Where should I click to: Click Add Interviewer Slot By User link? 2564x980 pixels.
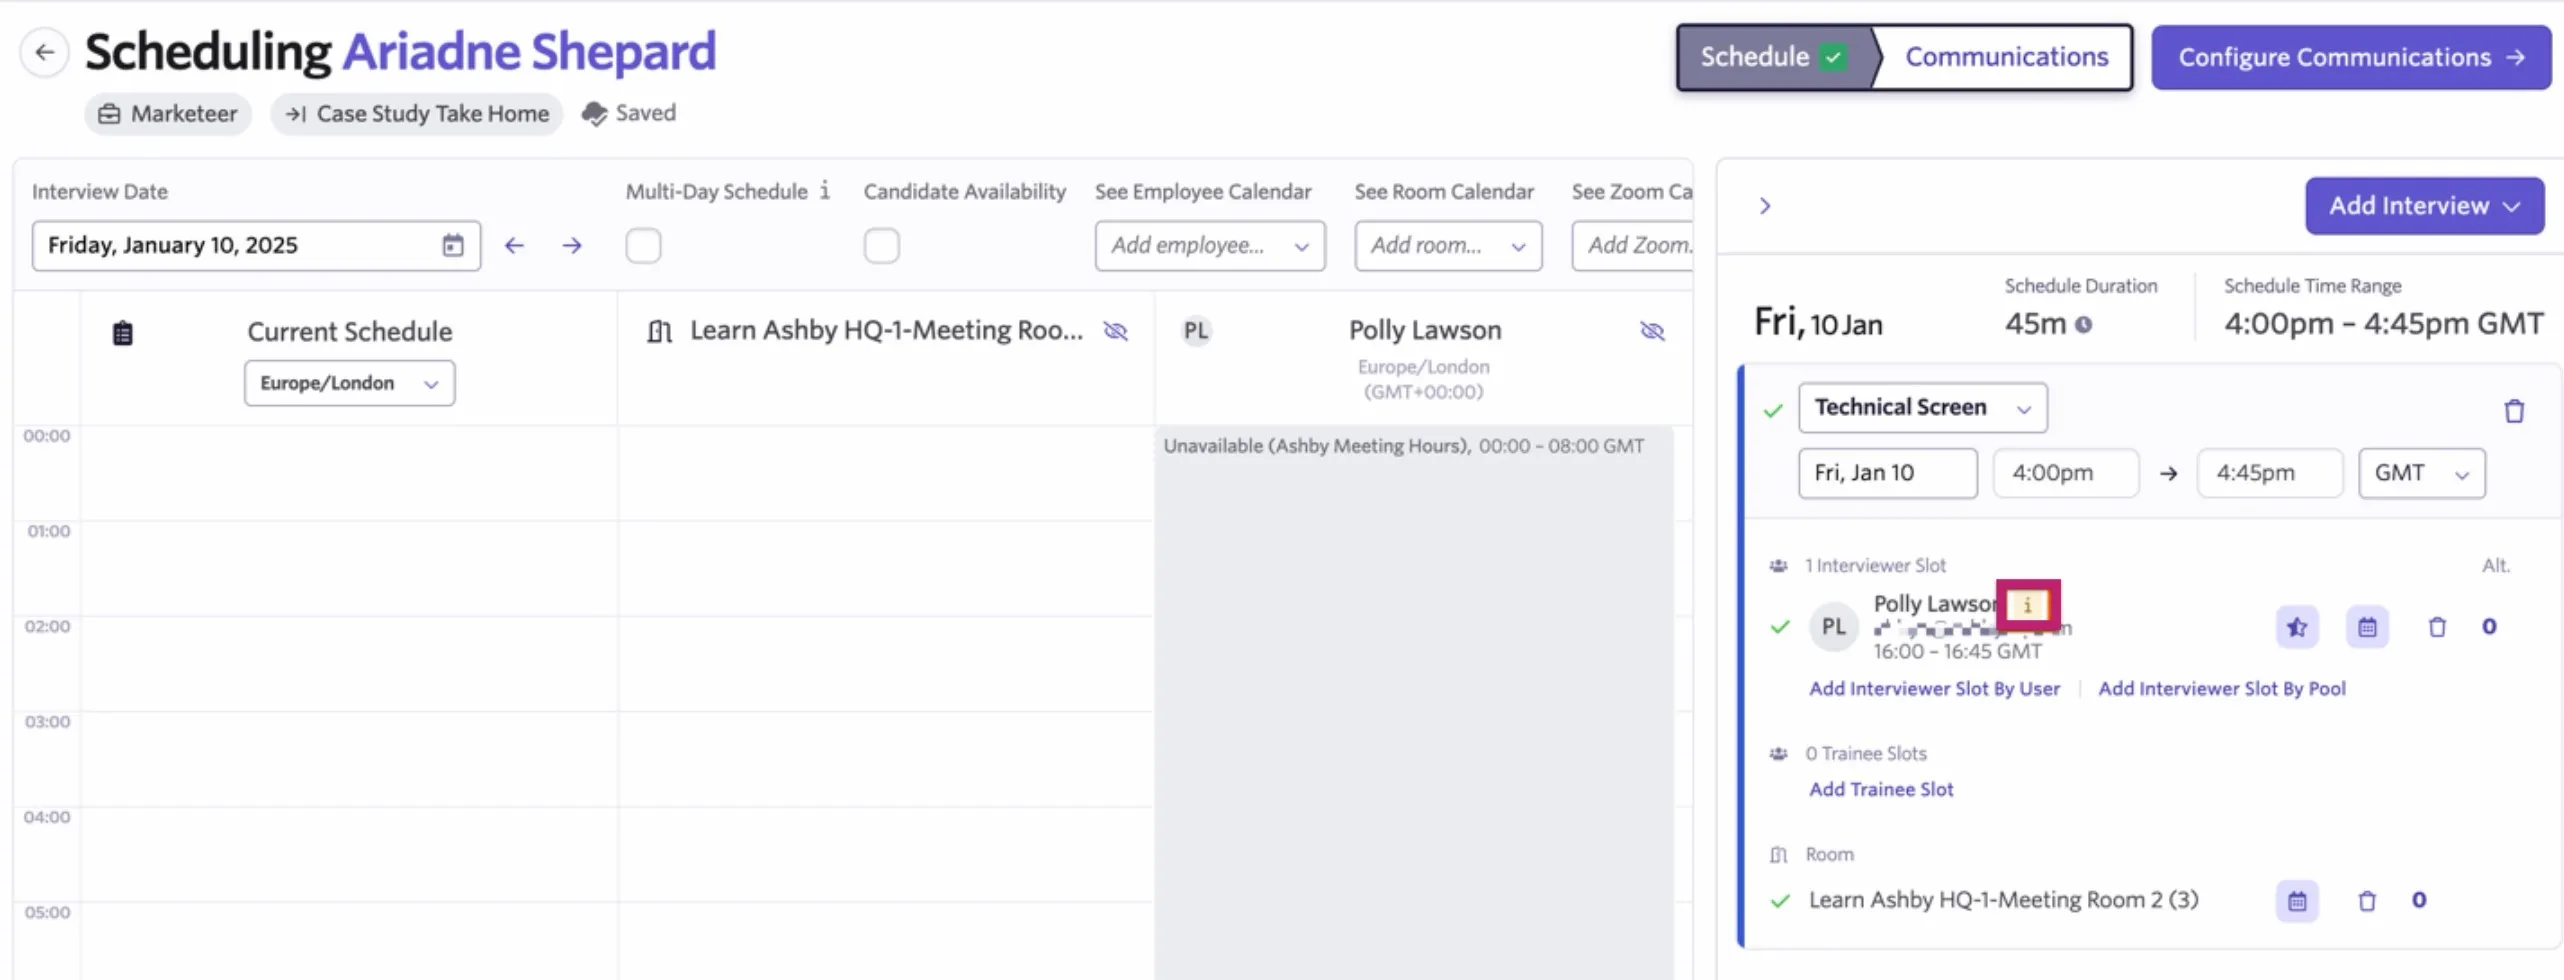pyautogui.click(x=1934, y=688)
